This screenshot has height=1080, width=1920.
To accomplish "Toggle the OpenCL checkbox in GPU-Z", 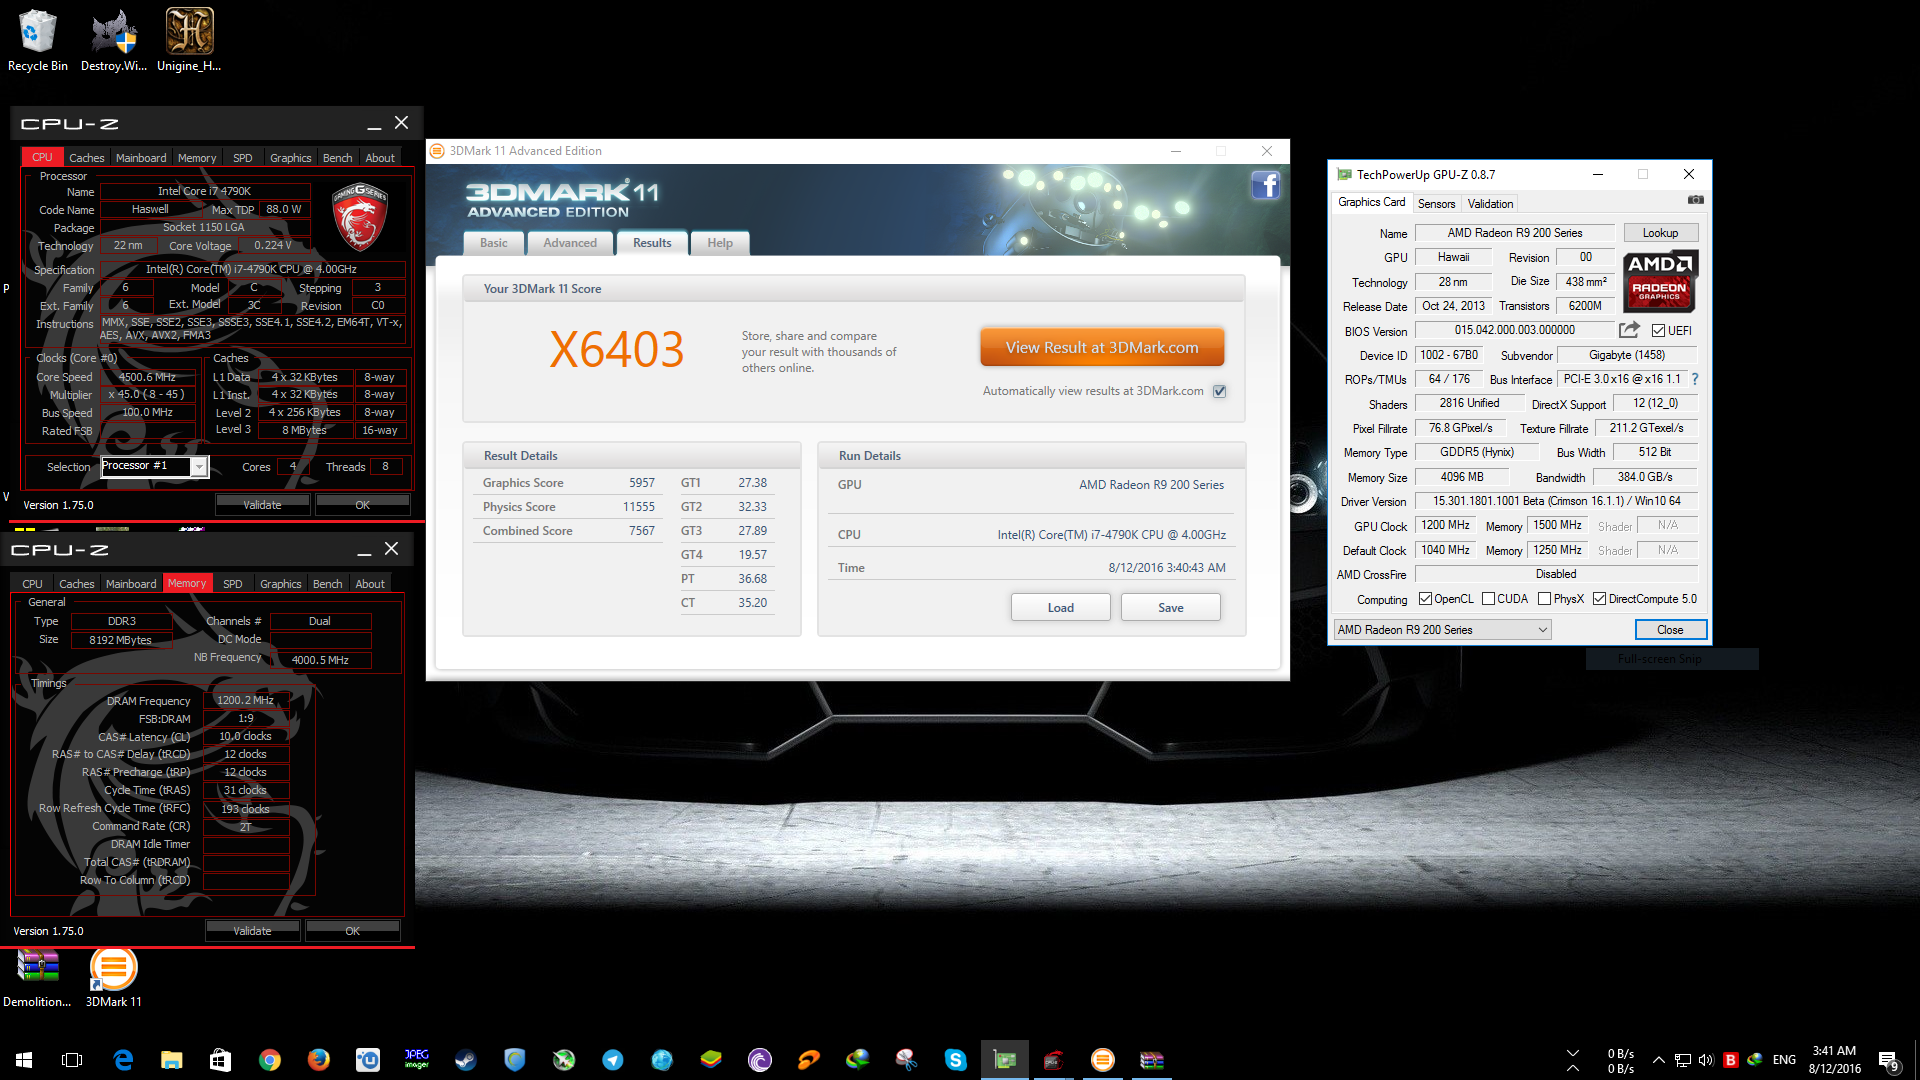I will 1425,599.
